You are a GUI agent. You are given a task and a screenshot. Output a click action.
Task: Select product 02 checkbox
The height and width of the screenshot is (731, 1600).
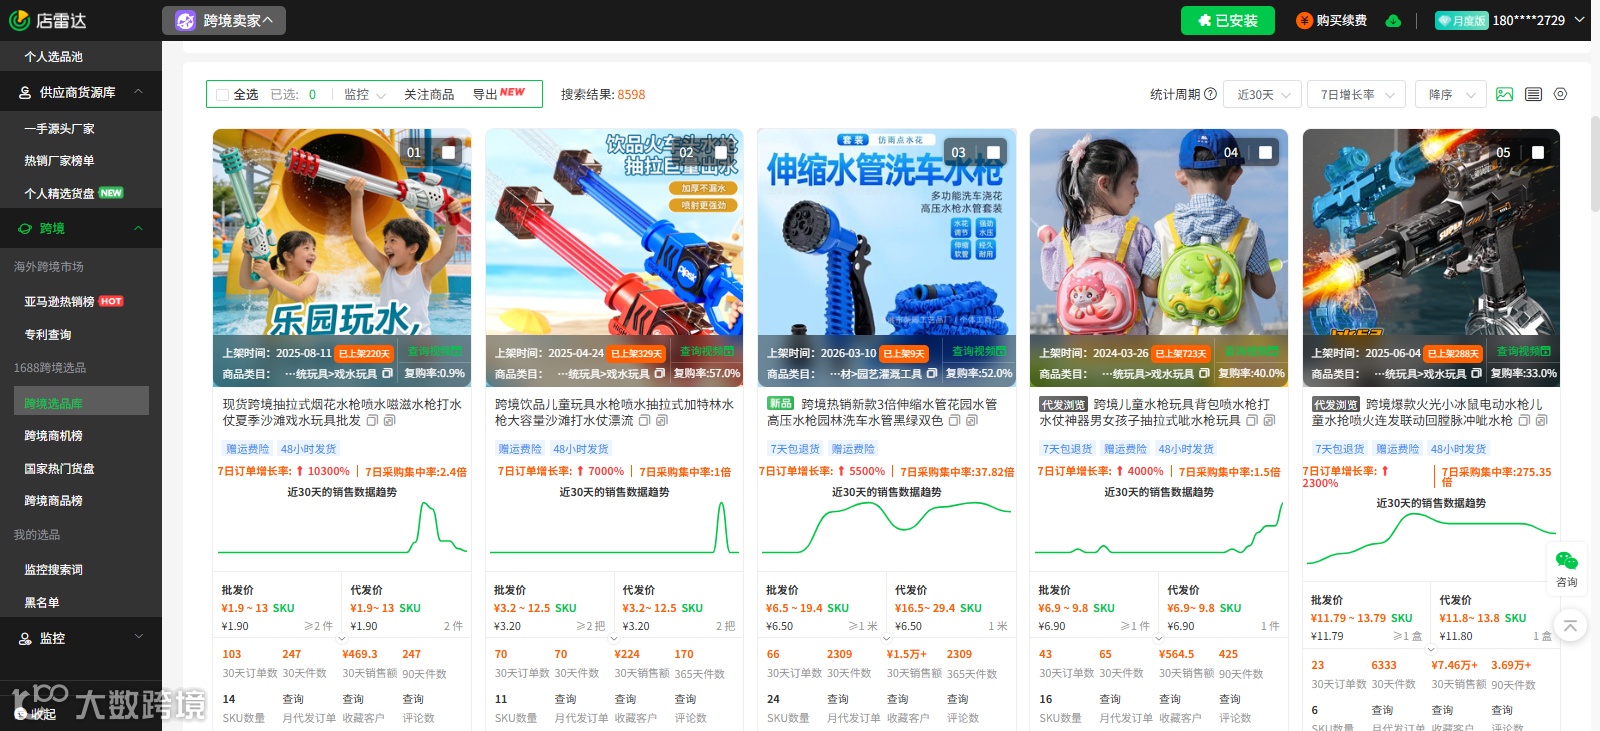[721, 153]
